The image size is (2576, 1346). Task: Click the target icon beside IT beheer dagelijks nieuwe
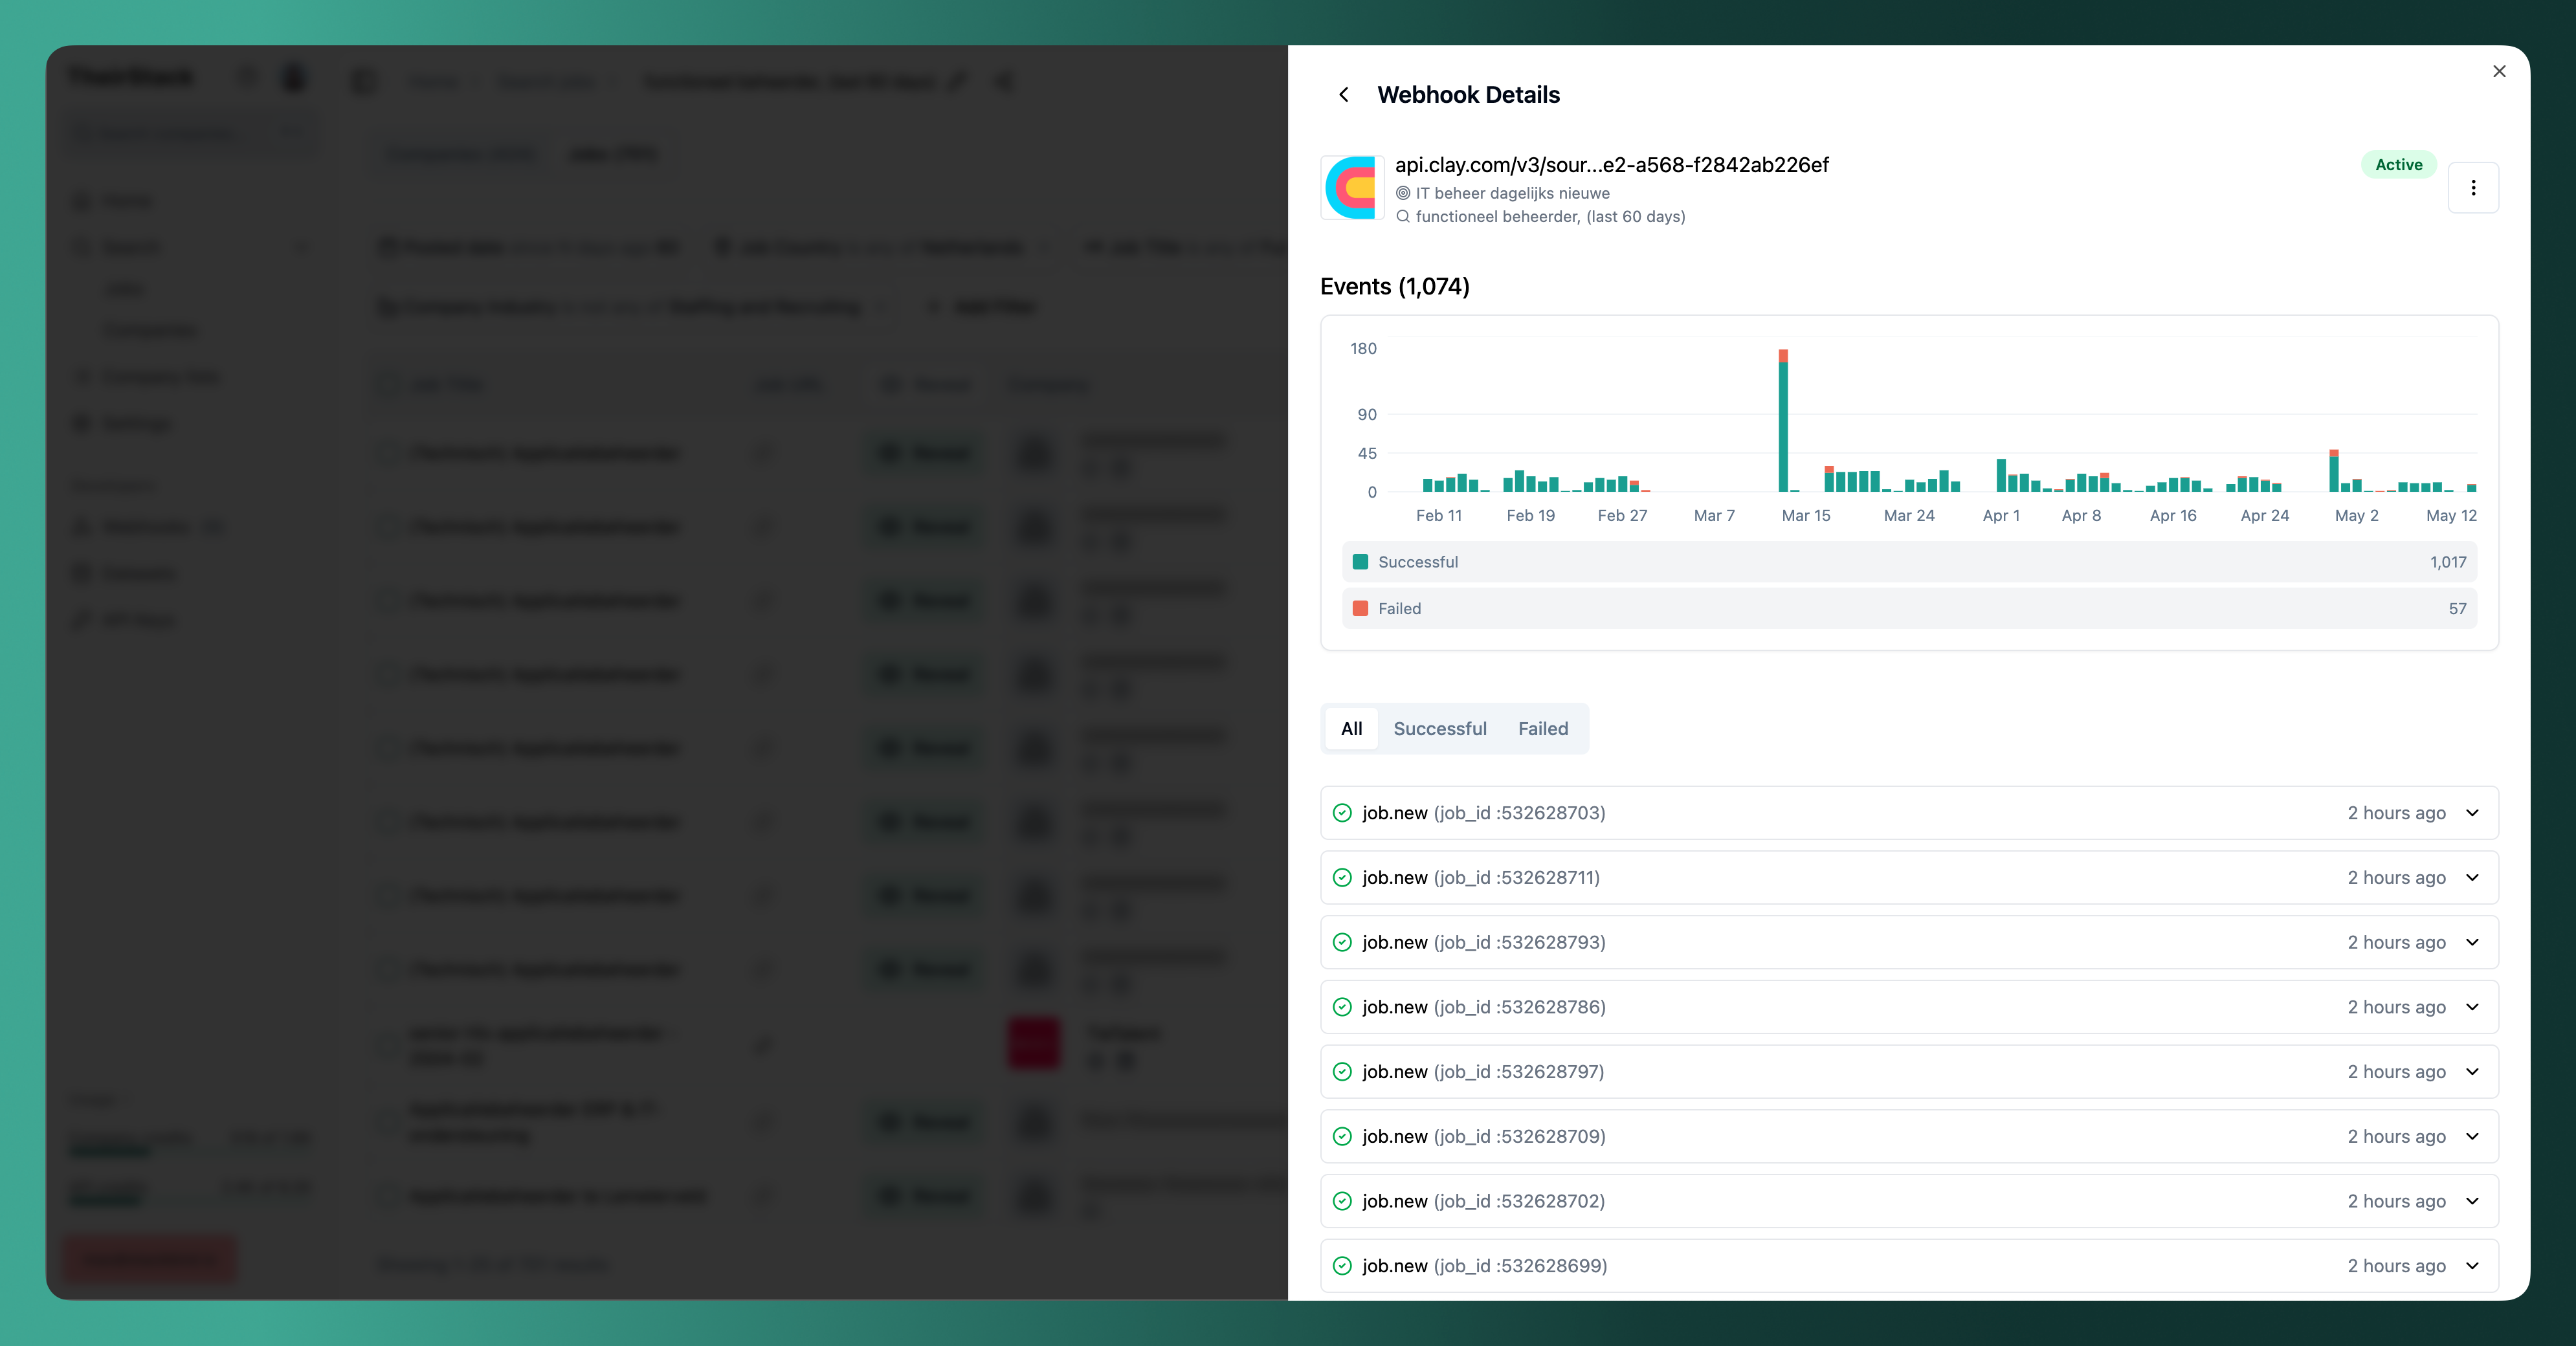coord(1404,193)
